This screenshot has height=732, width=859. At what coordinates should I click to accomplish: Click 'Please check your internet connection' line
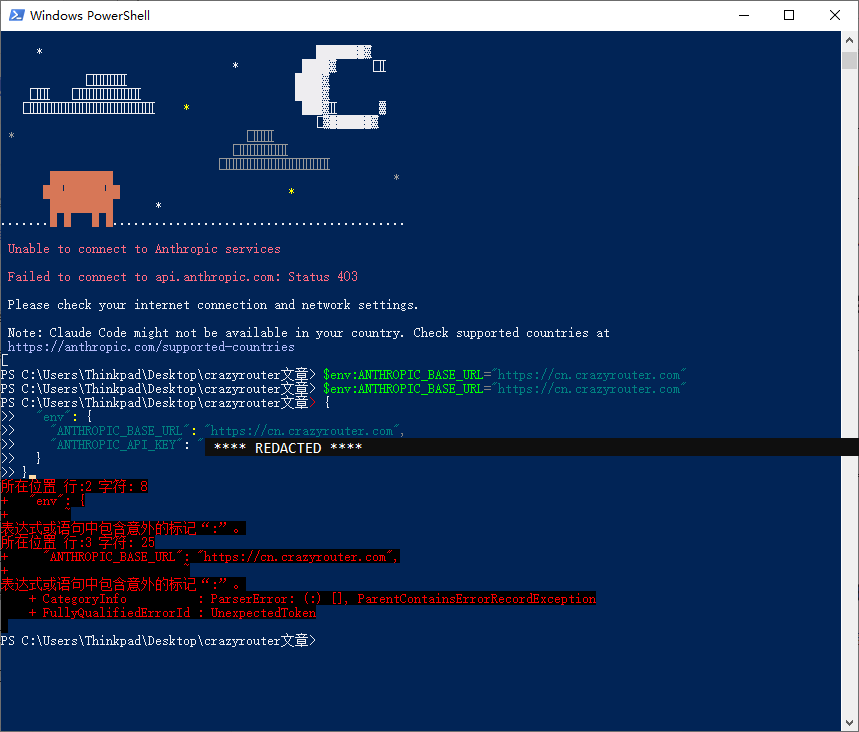point(213,305)
